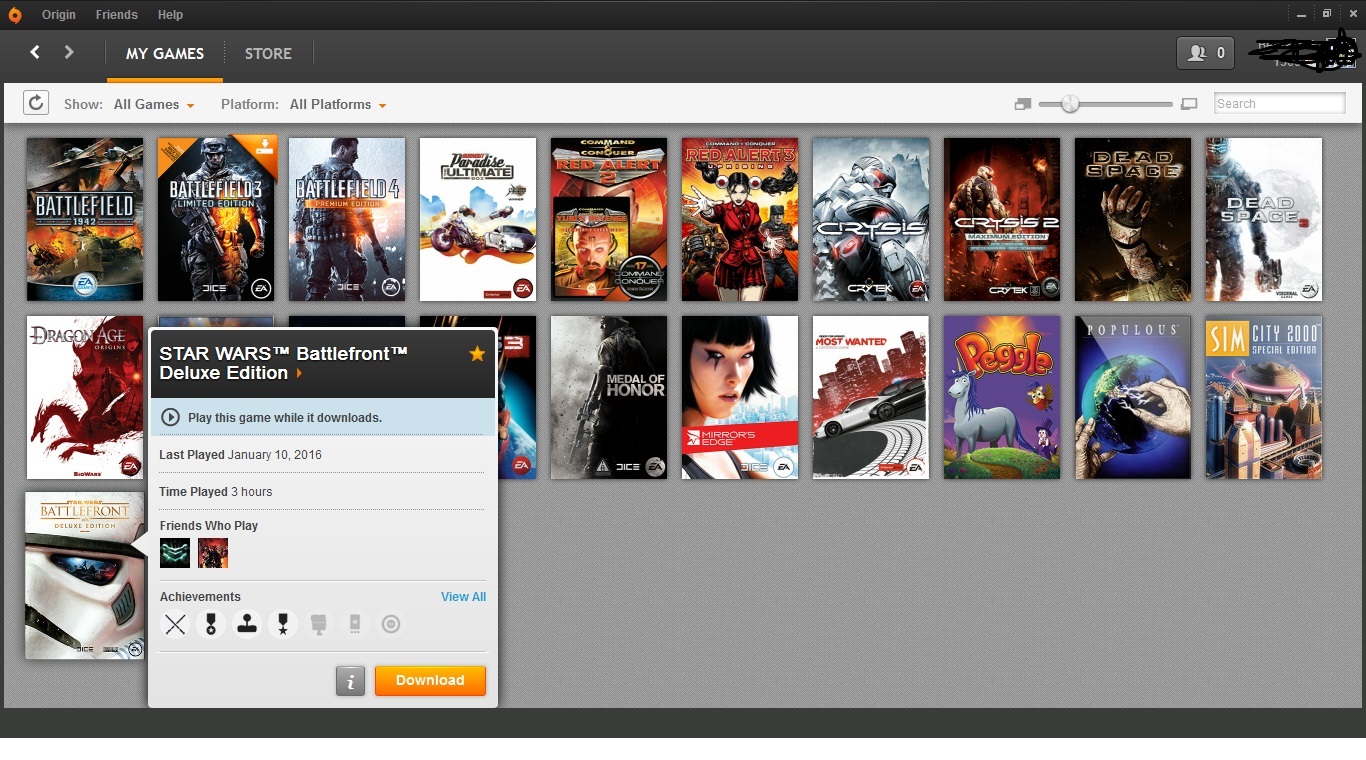Download Star Wars Battlefront
The image size is (1366, 760).
point(430,681)
